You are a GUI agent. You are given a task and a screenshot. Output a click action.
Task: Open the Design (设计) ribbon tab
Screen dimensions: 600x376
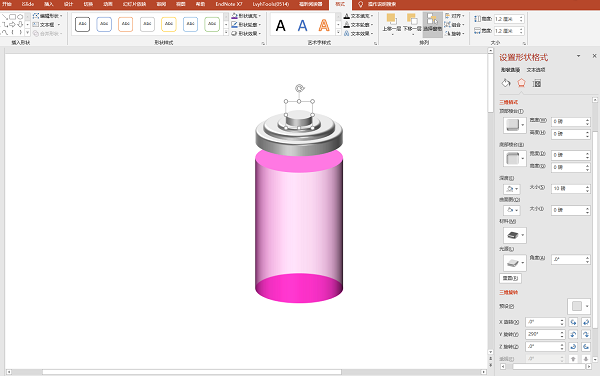[x=68, y=4]
